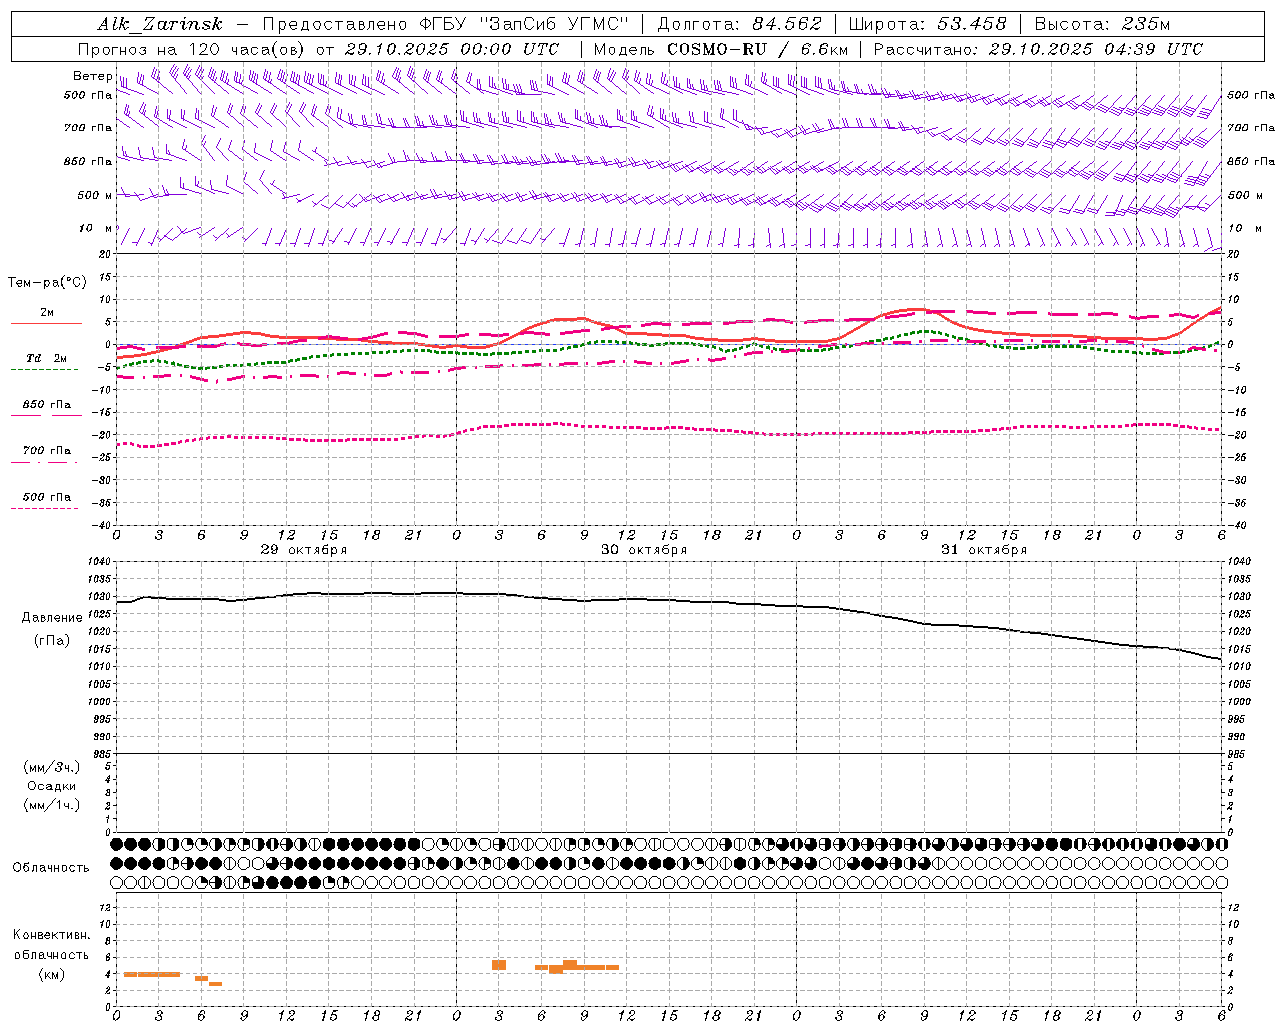Viewport: 1280px width, 1024px height.
Task: Click the '500 м' wind level label on left
Action: coord(94,195)
